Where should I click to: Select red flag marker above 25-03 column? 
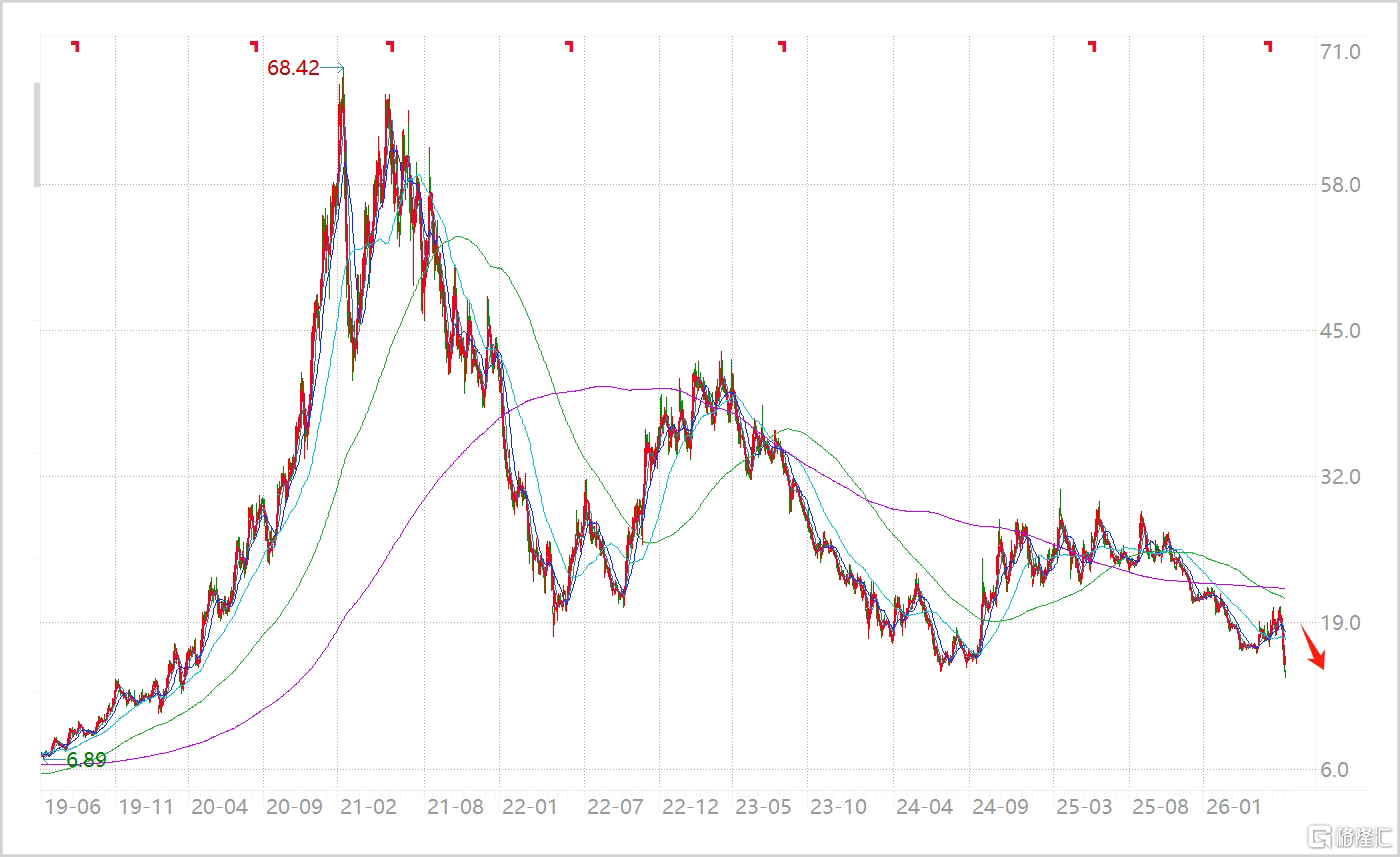pyautogui.click(x=1093, y=46)
